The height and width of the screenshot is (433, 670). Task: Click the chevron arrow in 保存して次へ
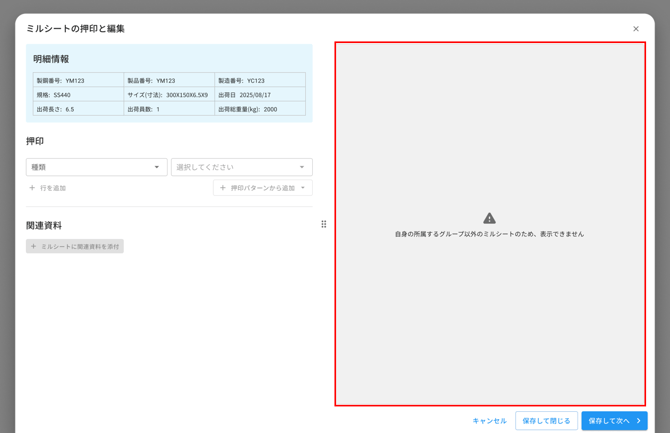coord(638,421)
